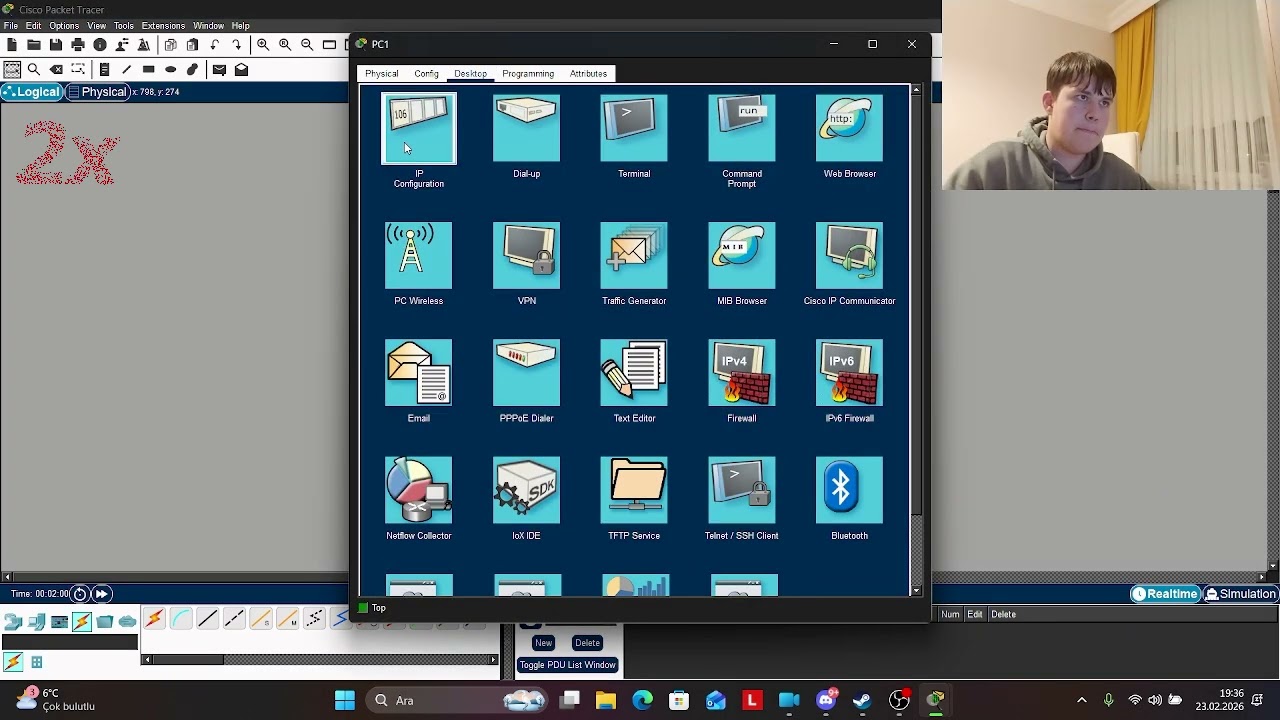This screenshot has width=1280, height=720.
Task: Click the Add Complex PDU open envelope
Action: [x=241, y=69]
